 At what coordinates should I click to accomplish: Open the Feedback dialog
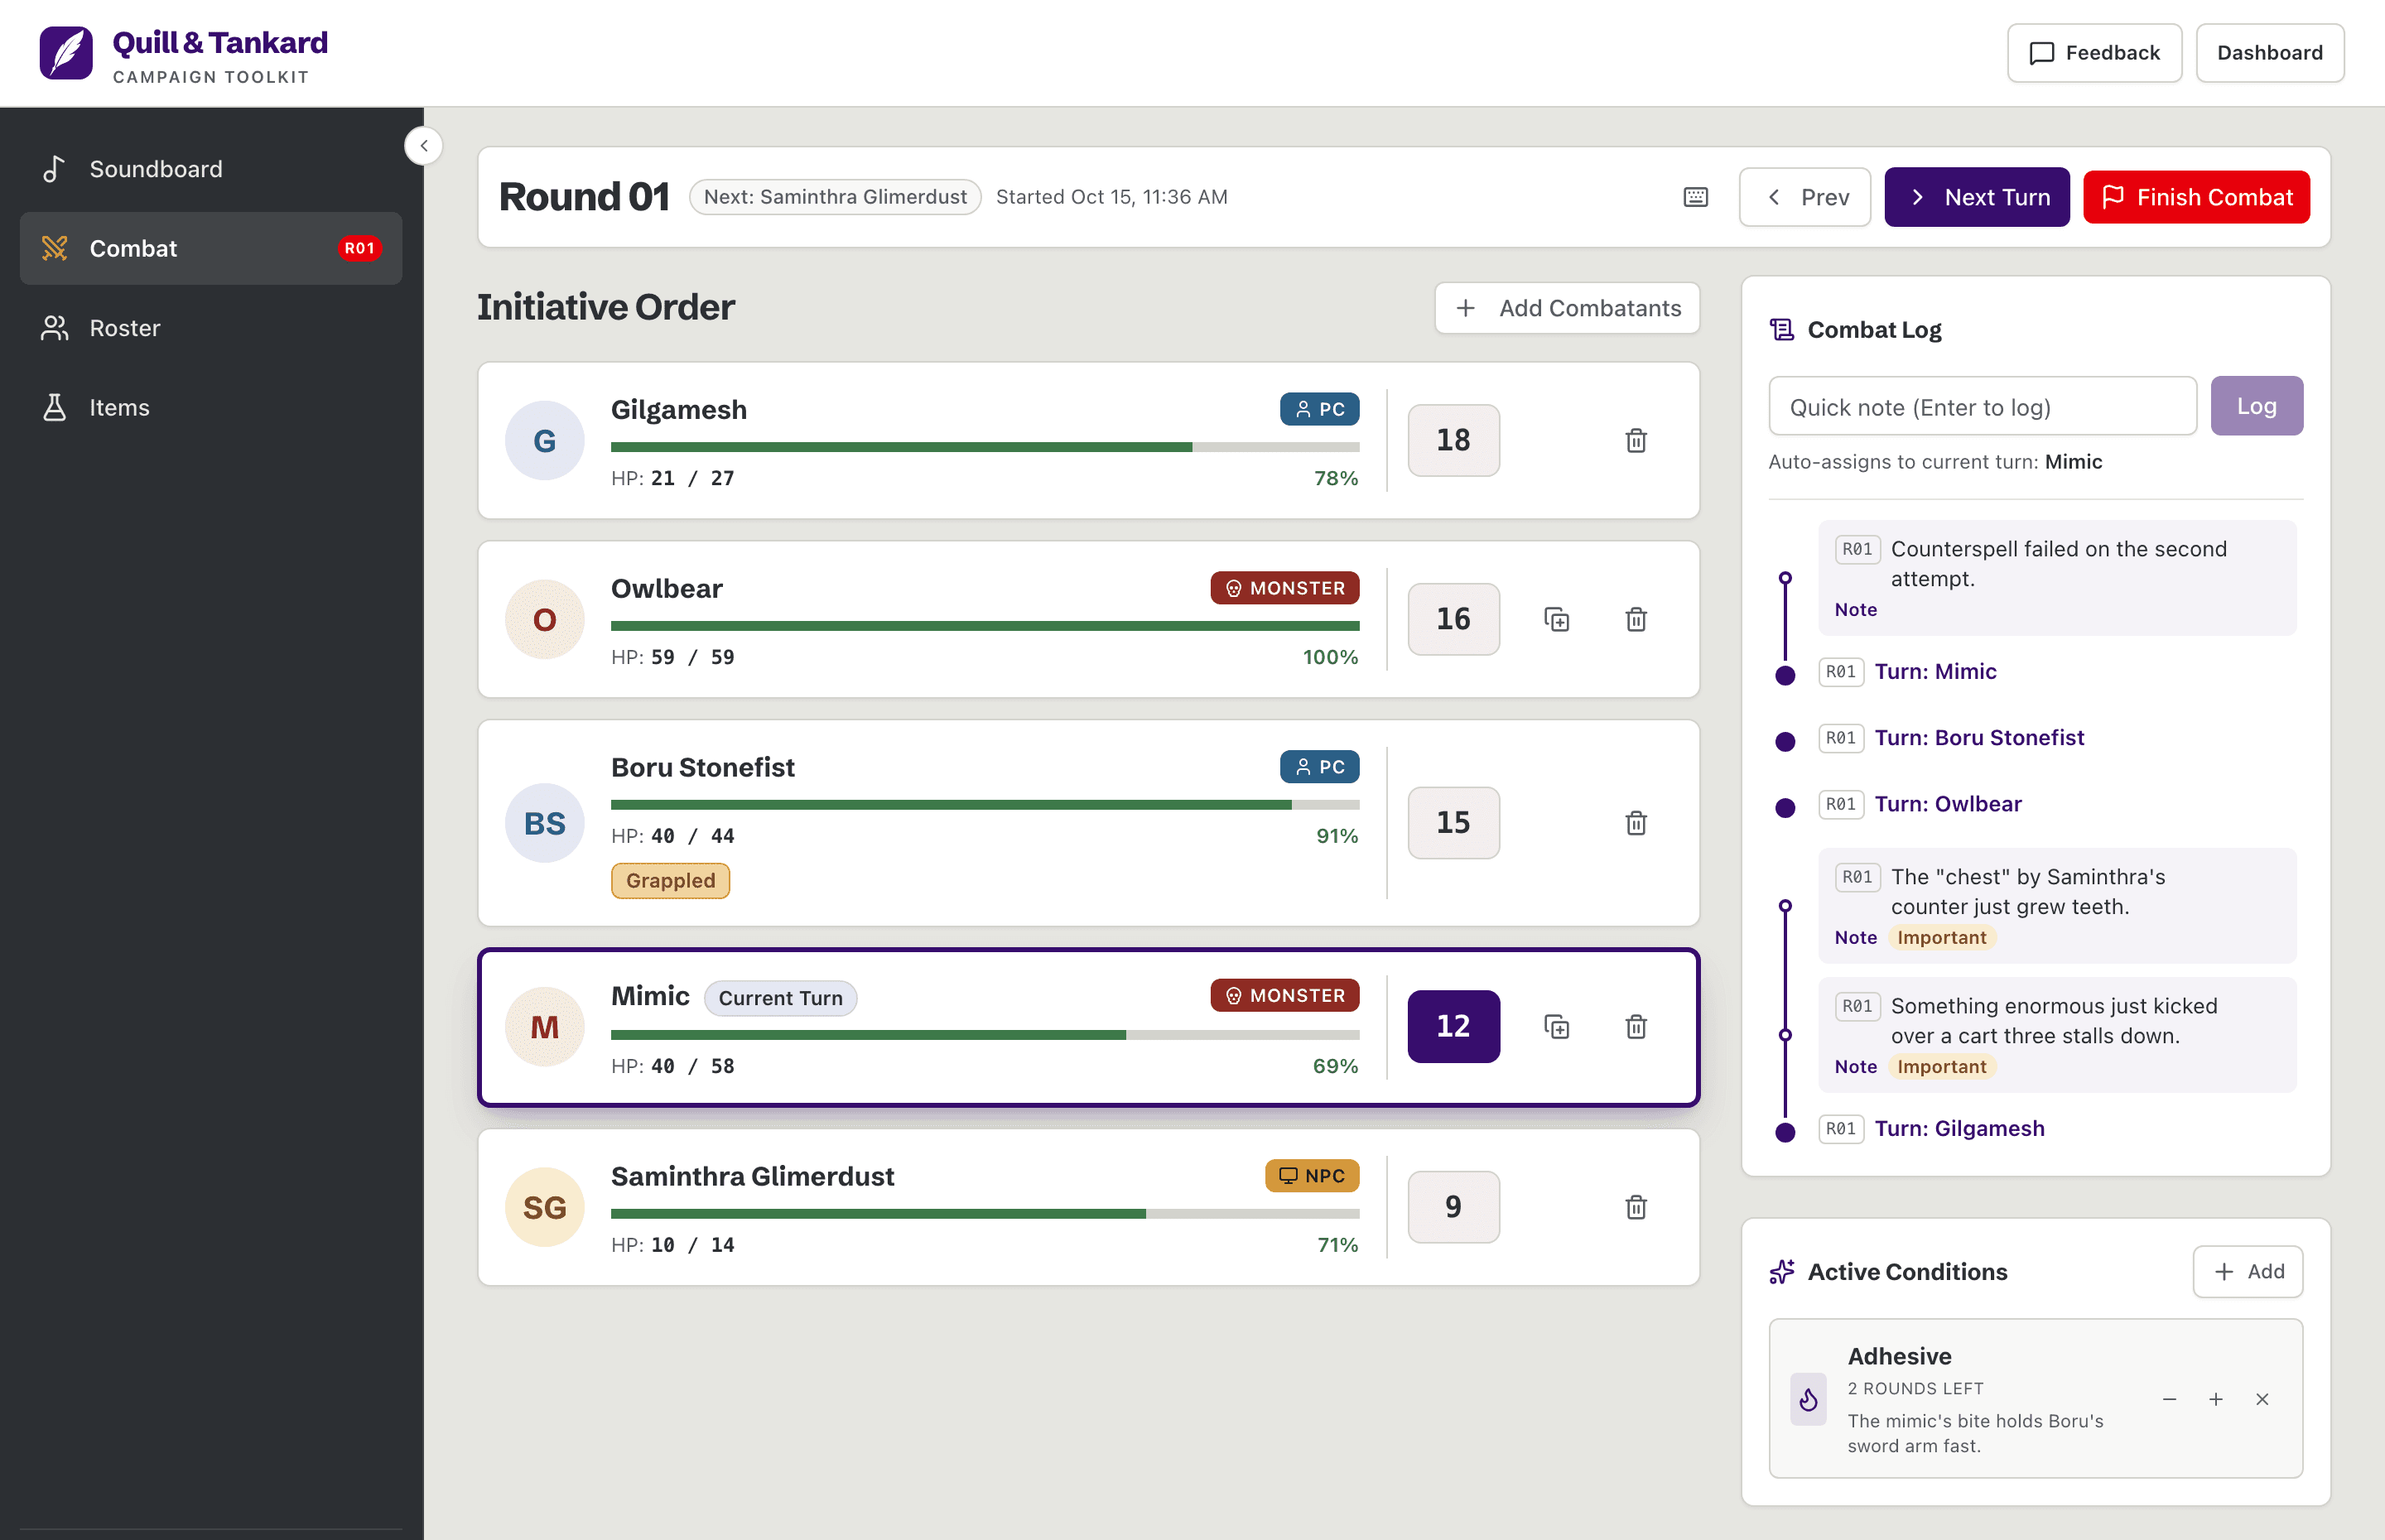click(2094, 53)
